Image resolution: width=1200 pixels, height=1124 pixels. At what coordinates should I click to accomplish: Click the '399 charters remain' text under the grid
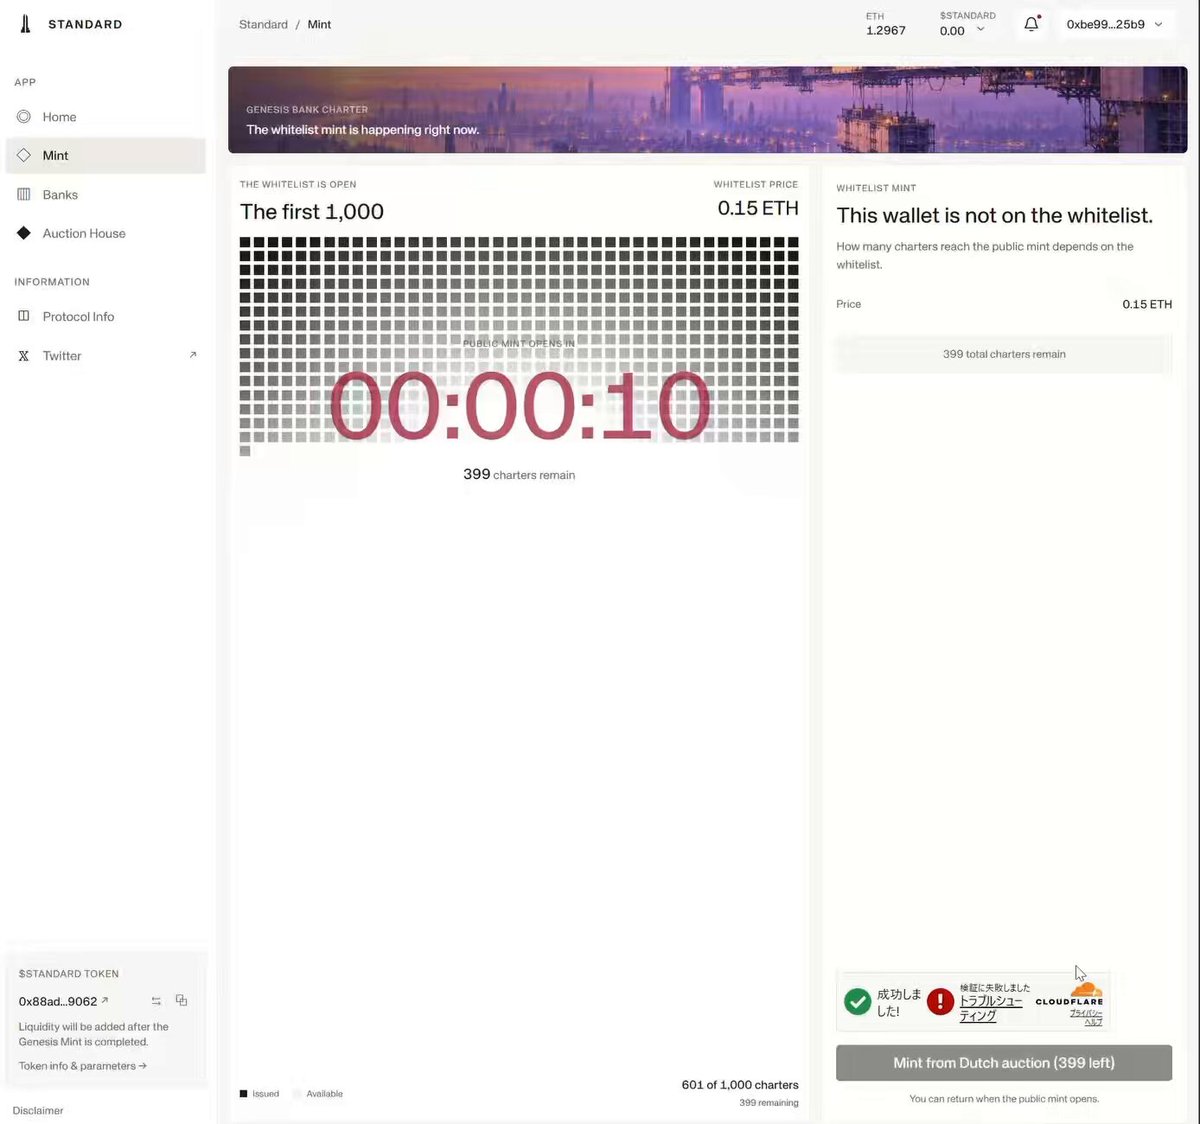coord(519,475)
